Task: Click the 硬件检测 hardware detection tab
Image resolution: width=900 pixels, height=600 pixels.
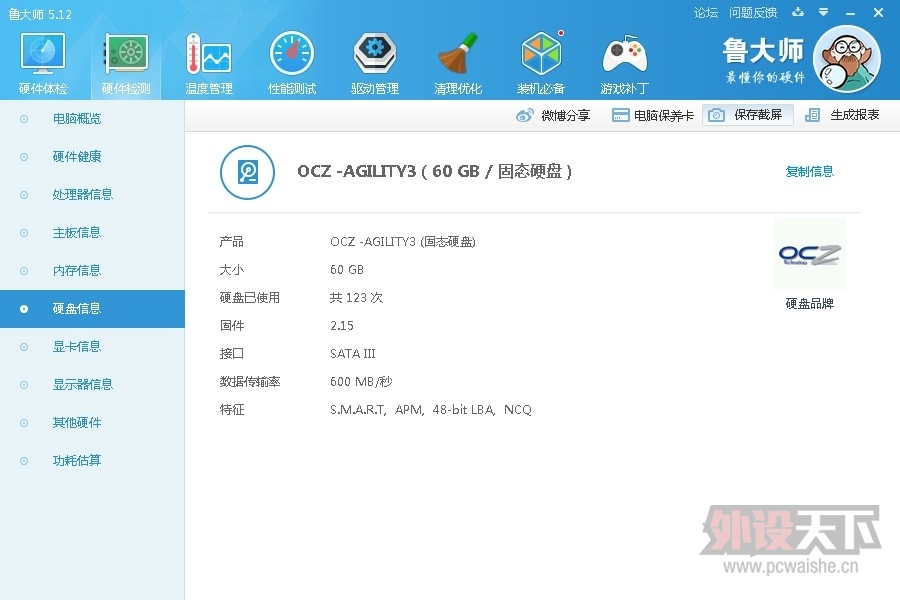Action: tap(126, 63)
